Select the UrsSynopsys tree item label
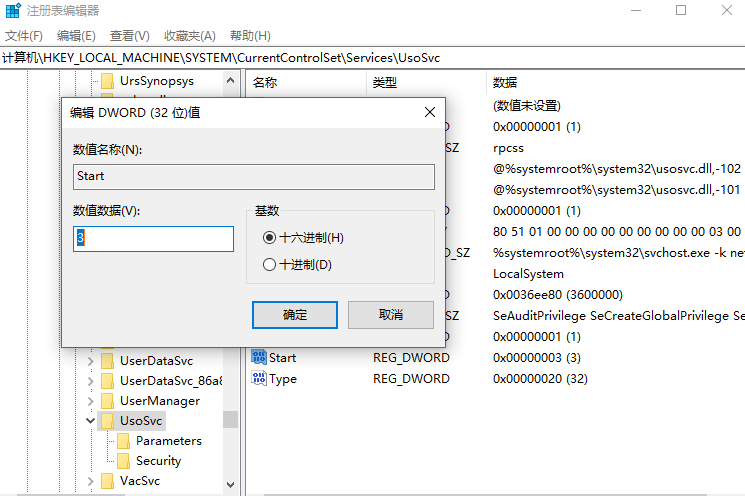This screenshot has width=745, height=496. pos(157,81)
